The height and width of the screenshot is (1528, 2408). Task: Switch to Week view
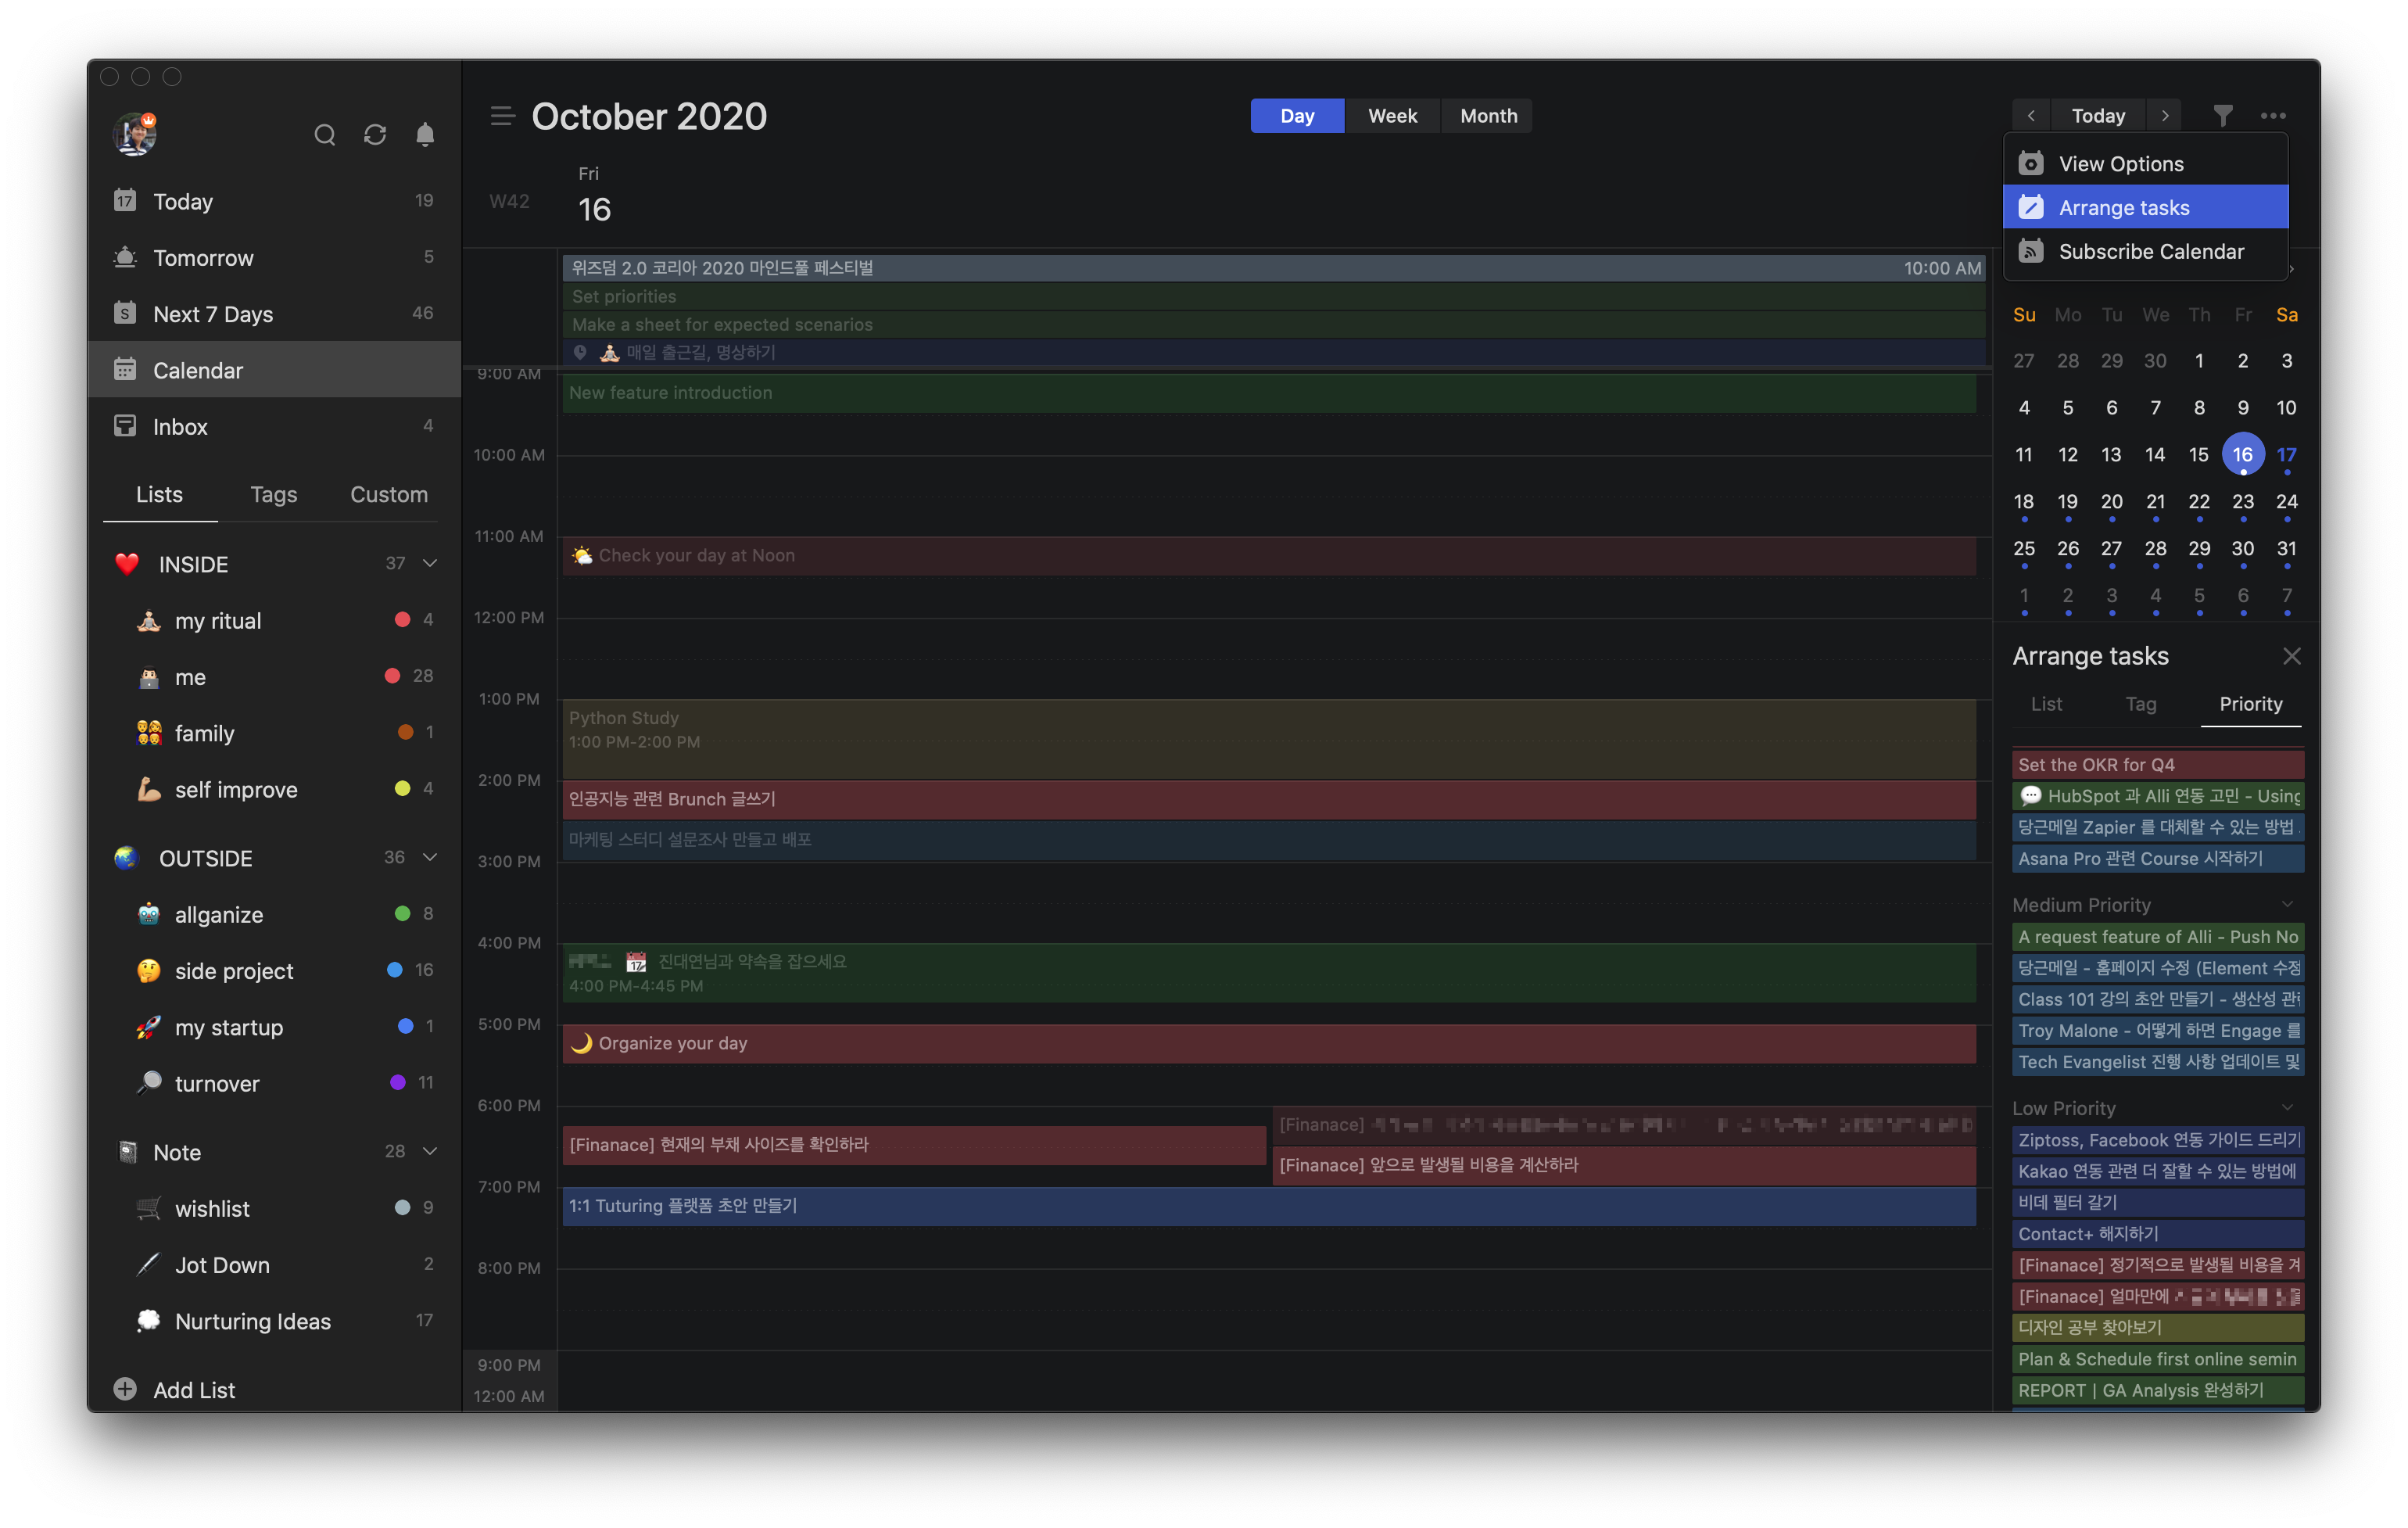pyautogui.click(x=1392, y=116)
